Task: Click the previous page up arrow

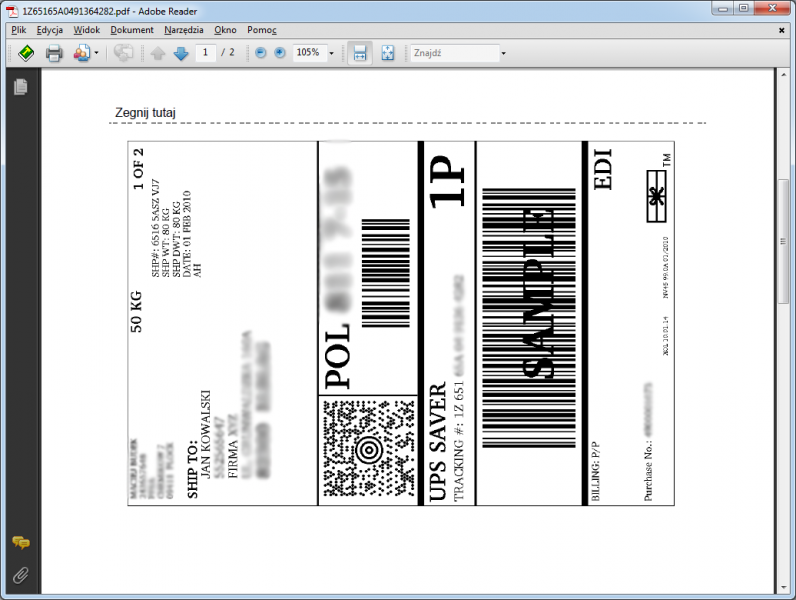Action: (x=158, y=53)
